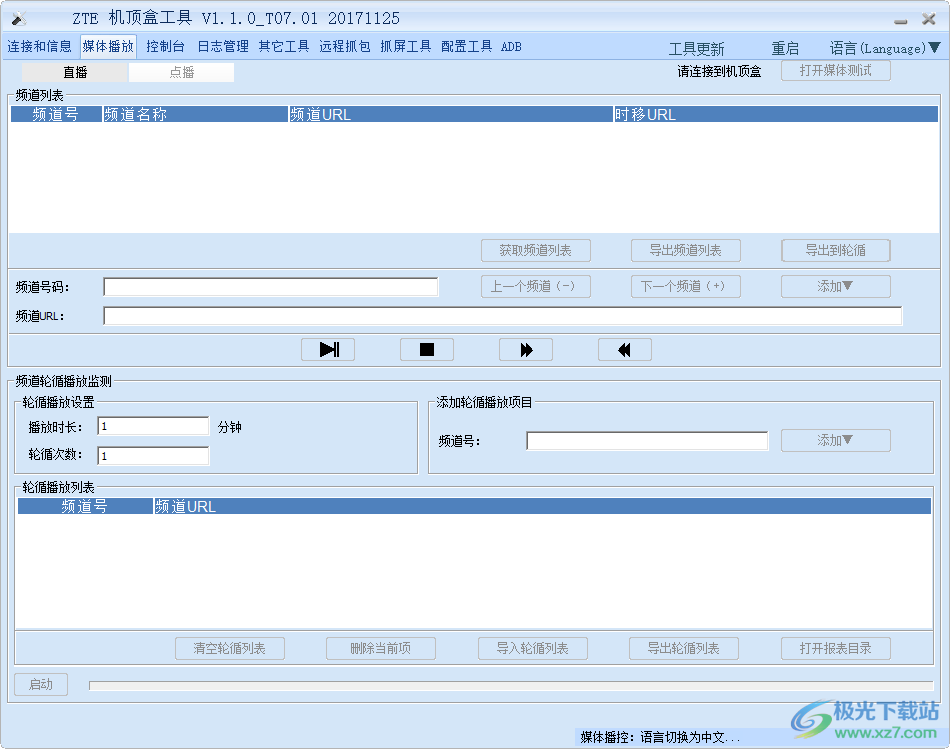The width and height of the screenshot is (950, 749).
Task: Click the 播放时长 minutes field
Action: pos(153,426)
